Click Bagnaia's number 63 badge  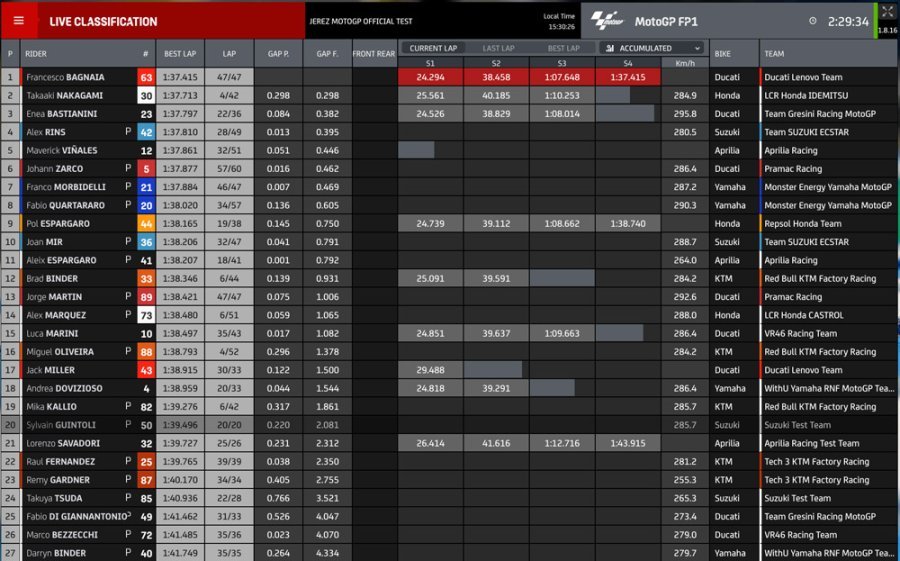(x=146, y=77)
